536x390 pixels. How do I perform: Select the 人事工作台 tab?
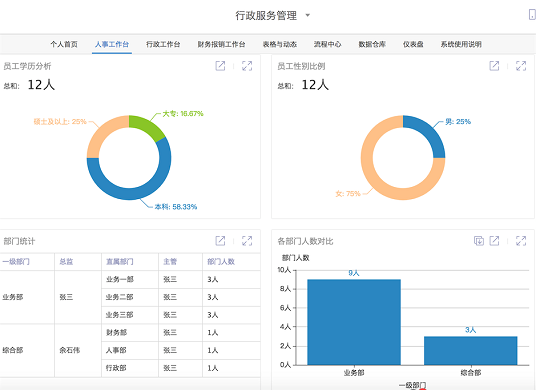tap(112, 44)
